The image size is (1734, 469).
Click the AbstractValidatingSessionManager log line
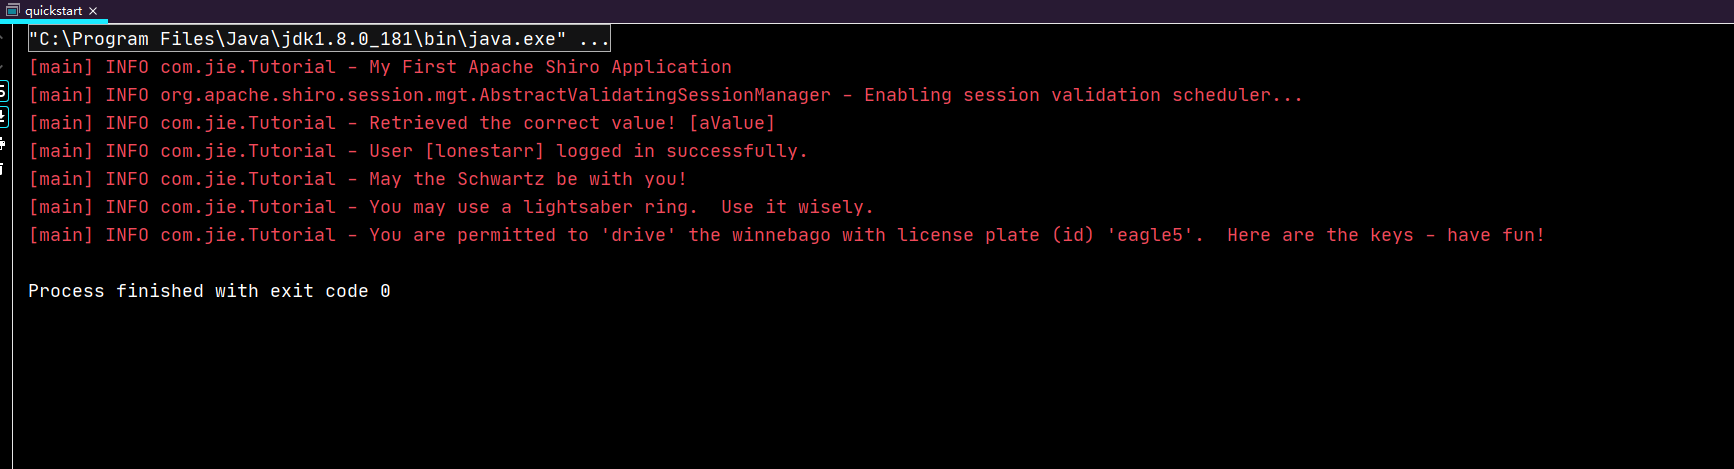666,95
